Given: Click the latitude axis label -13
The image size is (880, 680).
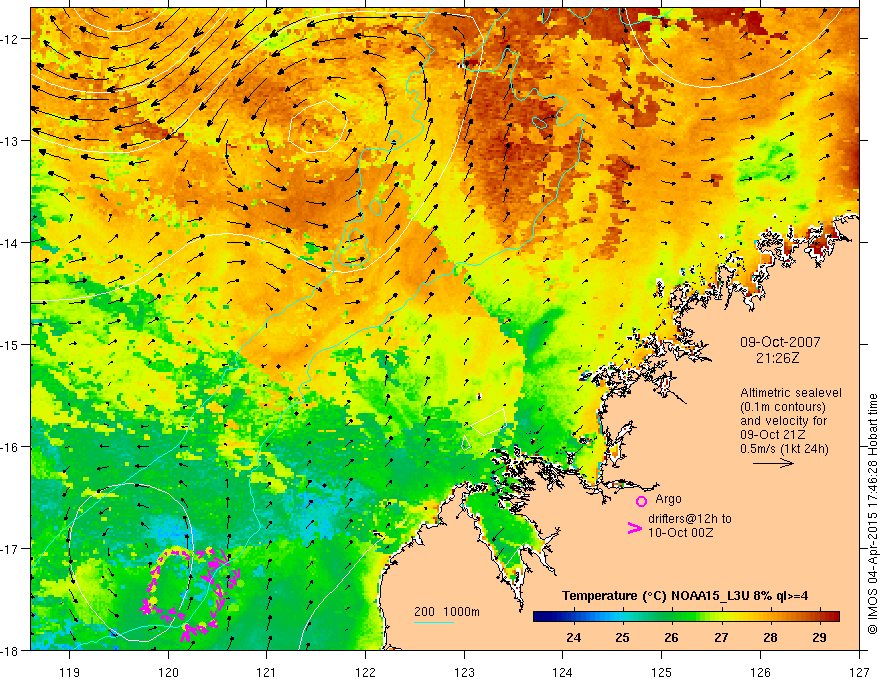Looking at the screenshot, I should [9, 141].
